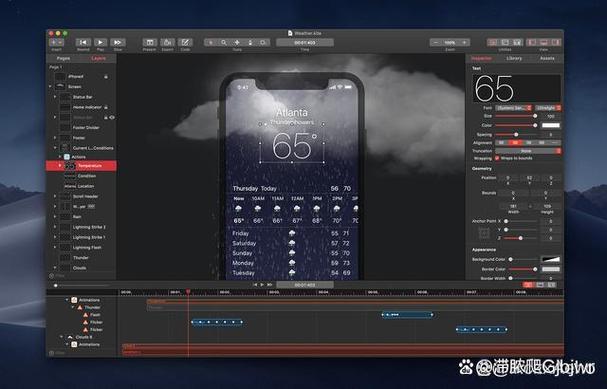The width and height of the screenshot is (607, 389).
Task: Open Present mode from the toolbar
Action: click(x=149, y=42)
